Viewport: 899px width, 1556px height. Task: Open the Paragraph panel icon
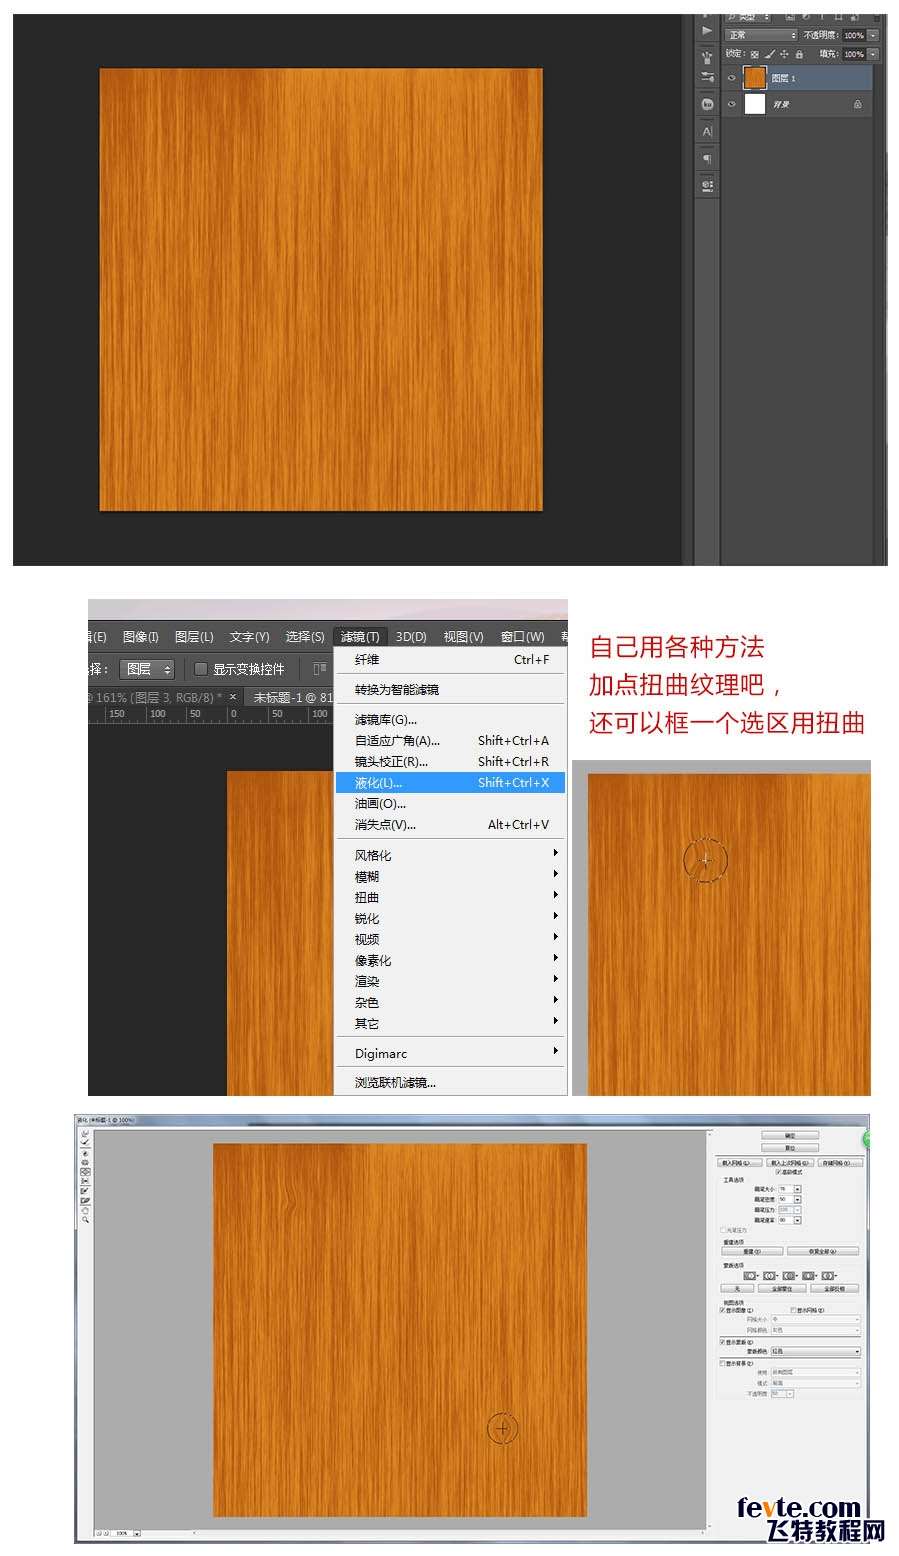click(707, 158)
